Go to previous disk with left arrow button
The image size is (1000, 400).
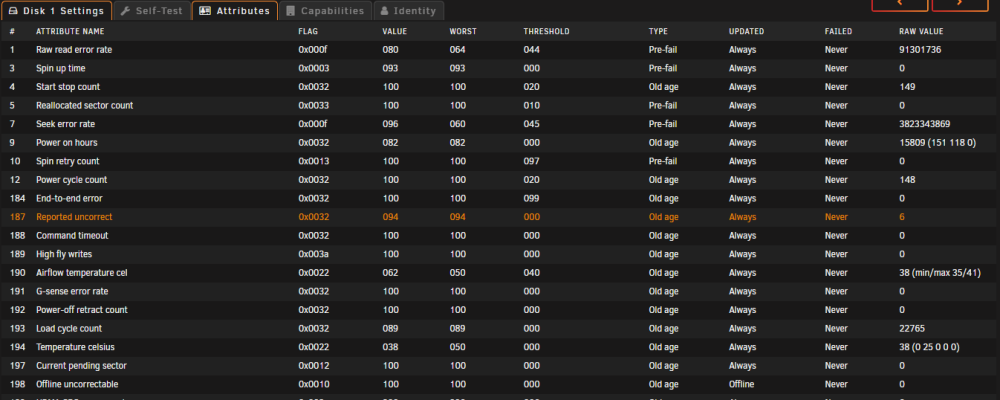(900, 5)
